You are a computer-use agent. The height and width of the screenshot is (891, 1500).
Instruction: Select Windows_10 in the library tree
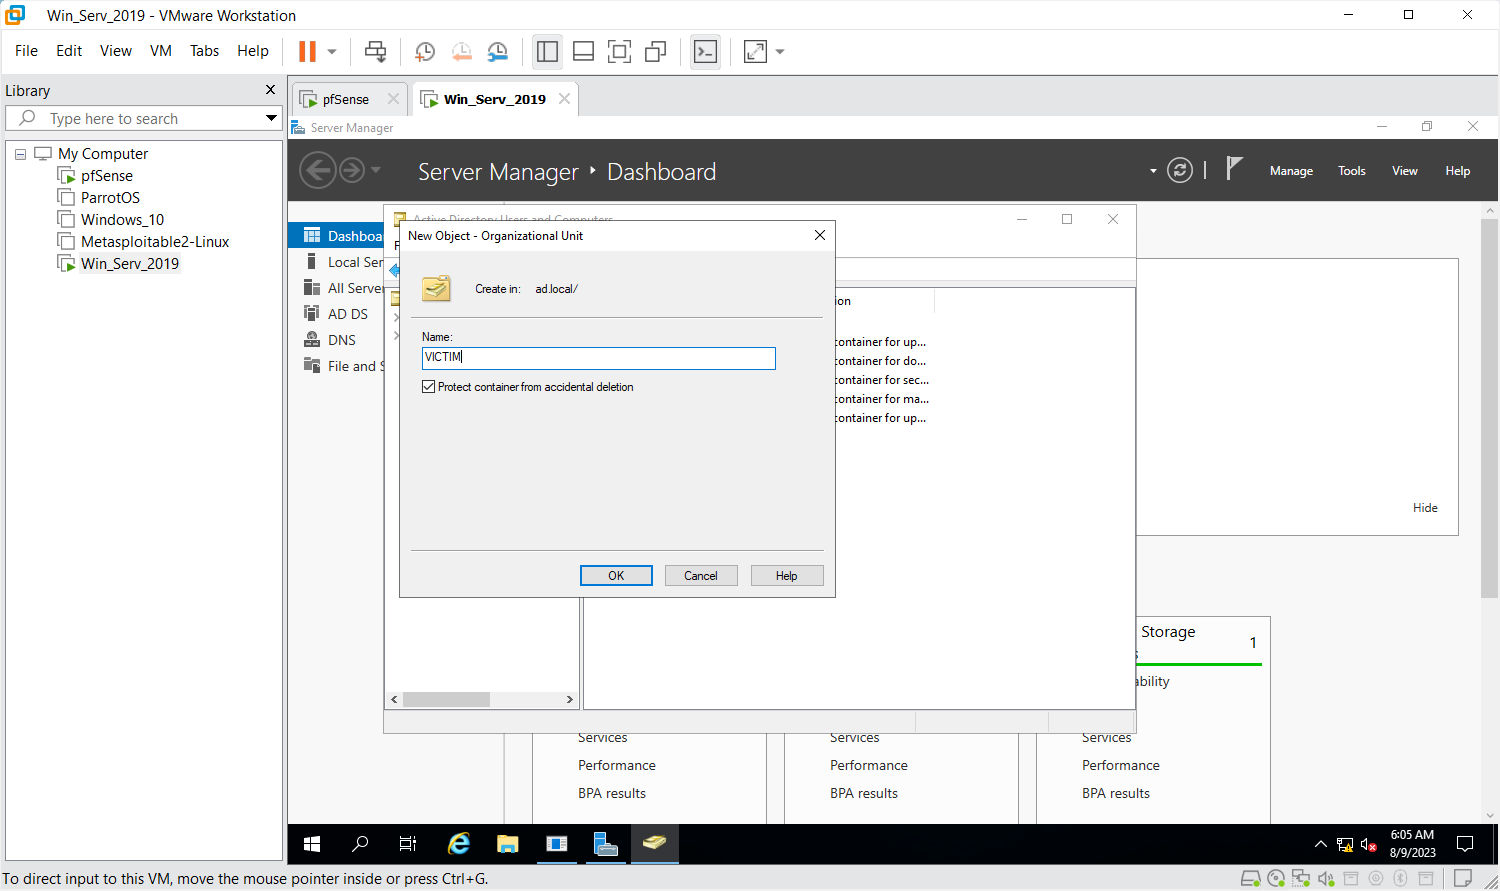122,220
